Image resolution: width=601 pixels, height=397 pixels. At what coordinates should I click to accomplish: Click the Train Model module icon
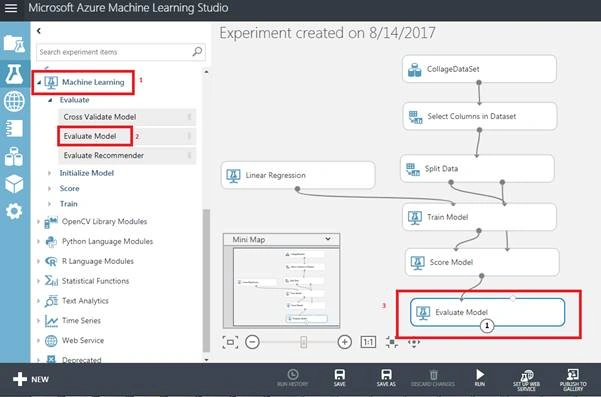point(415,217)
